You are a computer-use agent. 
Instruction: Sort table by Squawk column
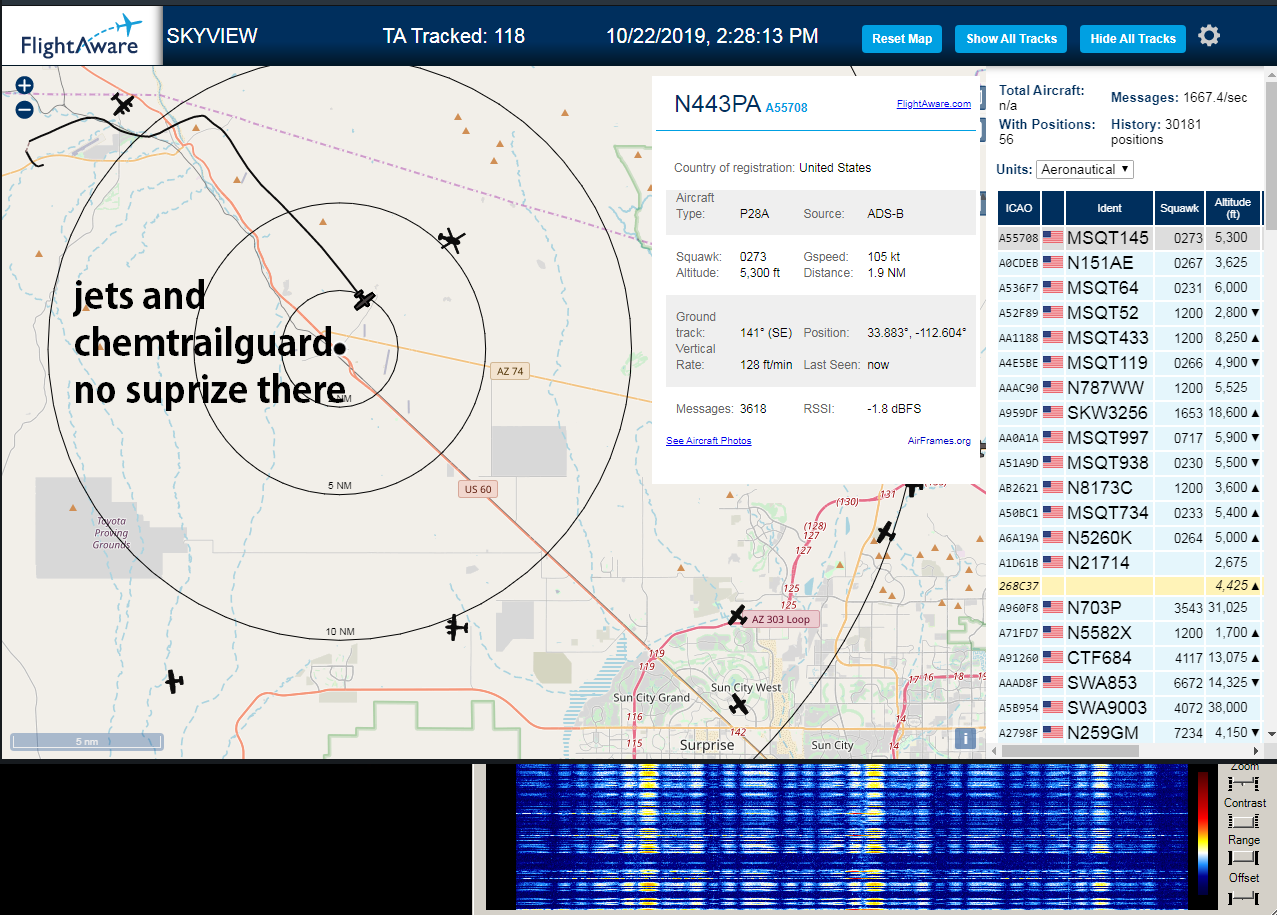[x=1179, y=208]
